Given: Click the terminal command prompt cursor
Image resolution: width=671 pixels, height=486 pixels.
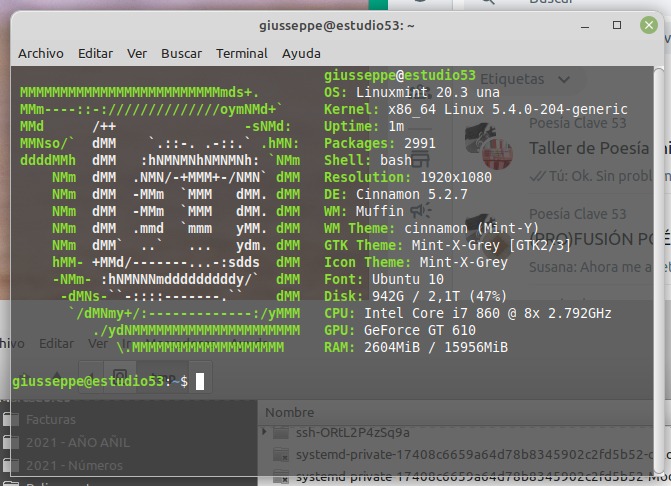Looking at the screenshot, I should pyautogui.click(x=200, y=382).
